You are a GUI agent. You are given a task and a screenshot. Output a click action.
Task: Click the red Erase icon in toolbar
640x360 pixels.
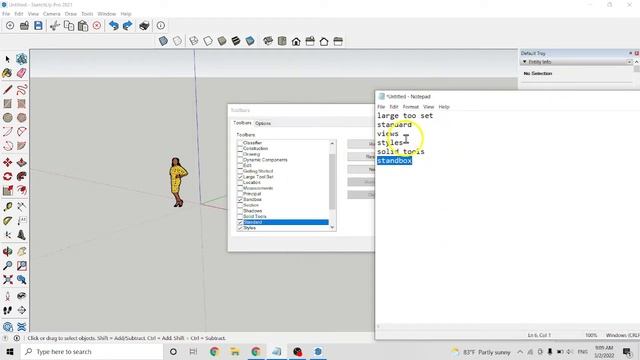point(97,26)
